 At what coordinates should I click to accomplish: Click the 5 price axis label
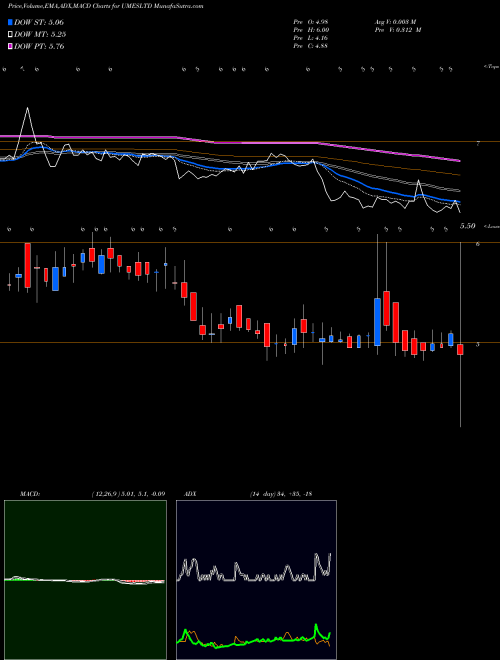click(478, 344)
